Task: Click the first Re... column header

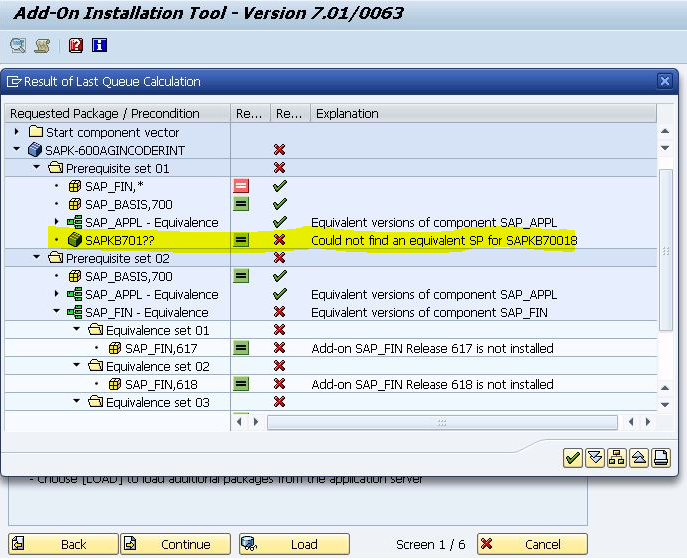Action: click(x=250, y=113)
